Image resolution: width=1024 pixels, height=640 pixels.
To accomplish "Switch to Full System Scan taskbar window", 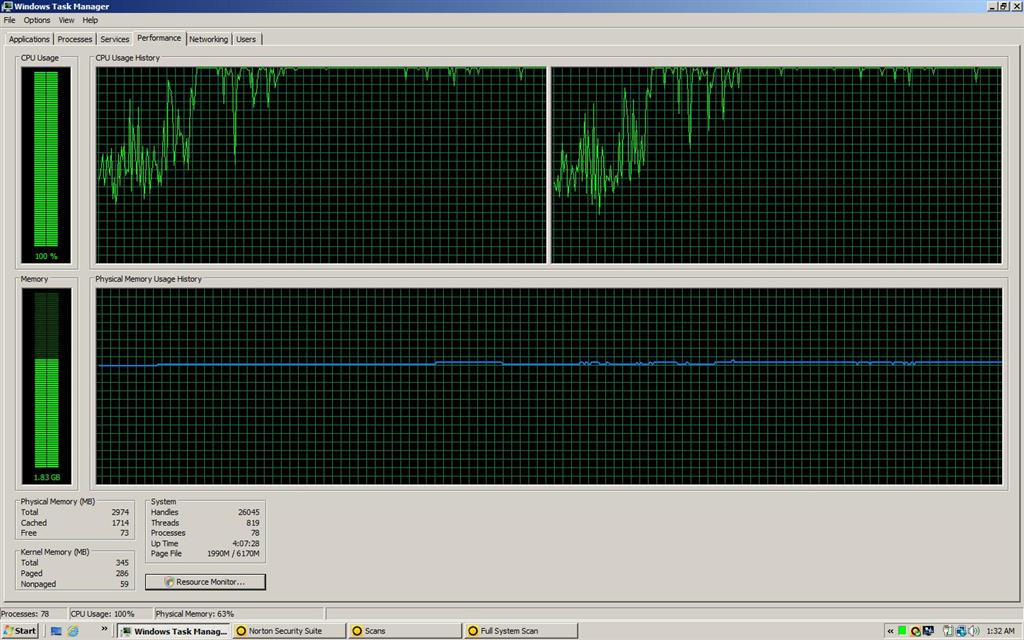I will pos(521,631).
